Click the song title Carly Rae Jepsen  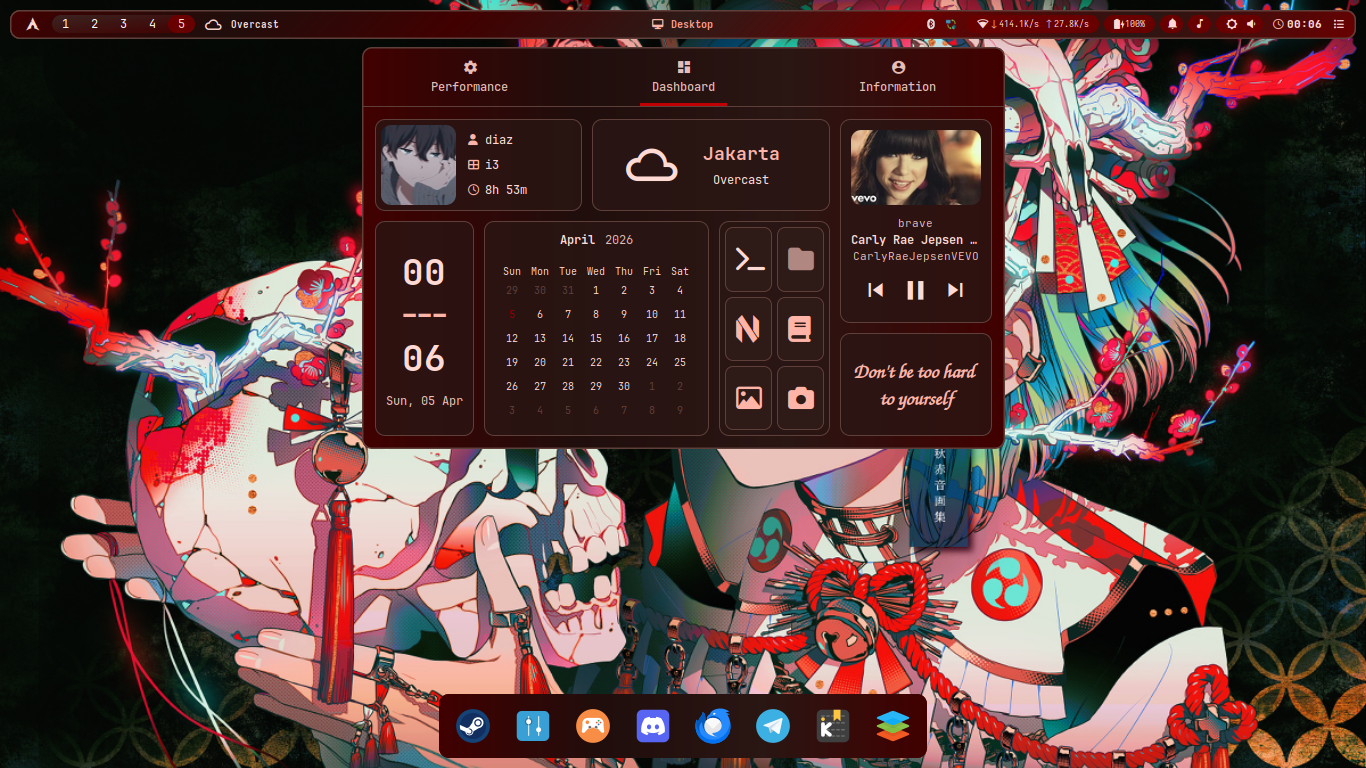[x=914, y=240]
